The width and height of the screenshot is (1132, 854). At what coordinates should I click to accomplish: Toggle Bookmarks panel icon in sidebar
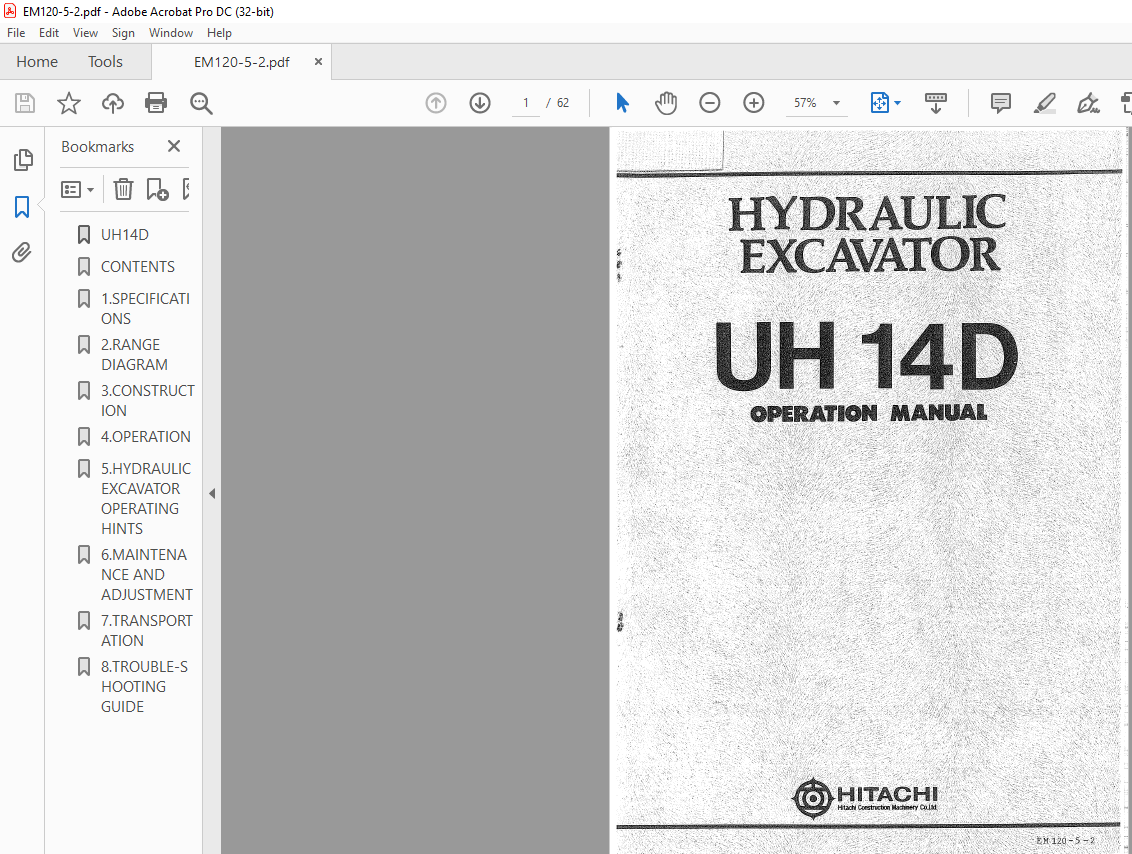(22, 207)
